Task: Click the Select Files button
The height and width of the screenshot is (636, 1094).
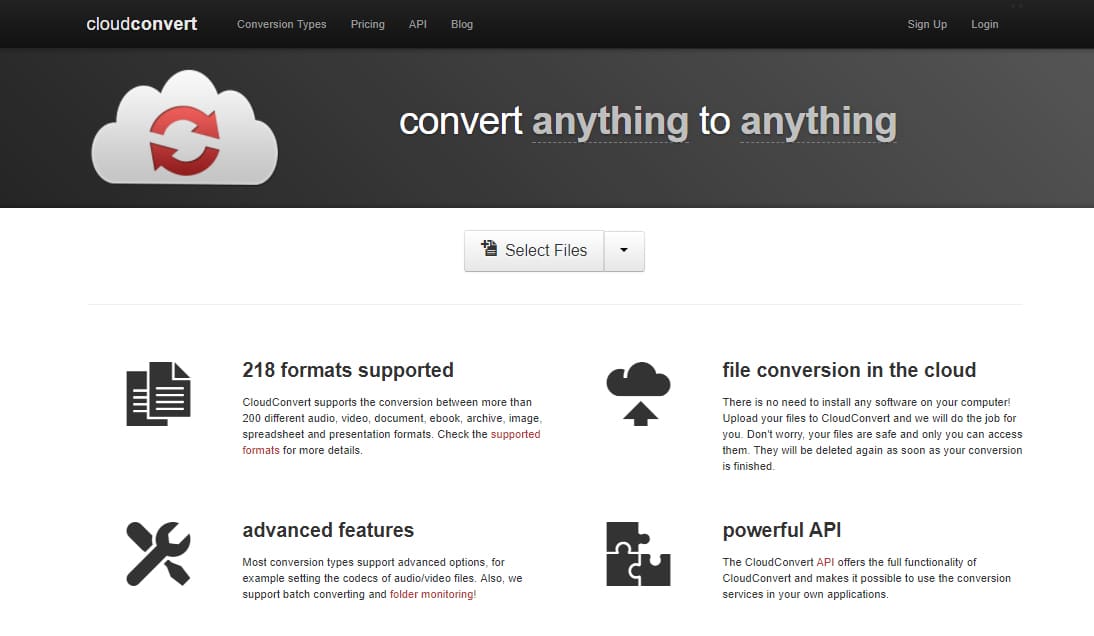Action: point(534,250)
